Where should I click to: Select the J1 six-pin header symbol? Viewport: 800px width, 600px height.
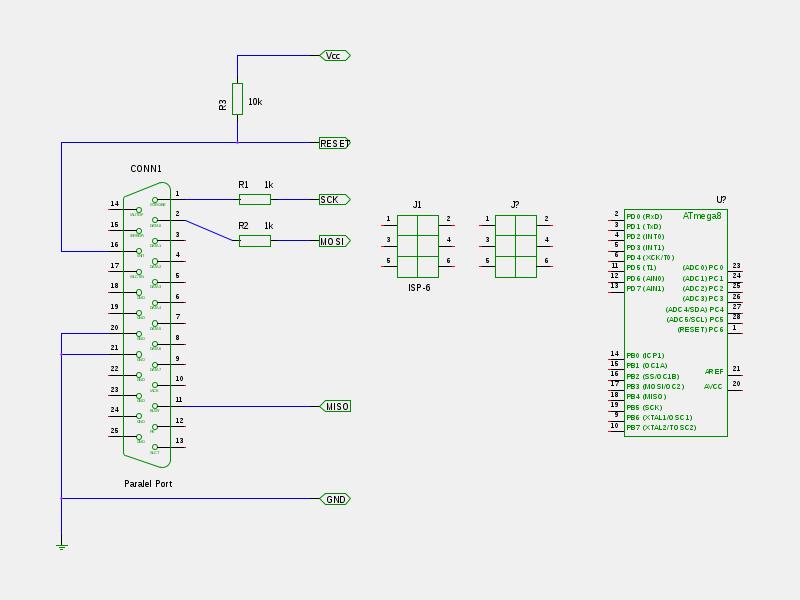(x=418, y=246)
